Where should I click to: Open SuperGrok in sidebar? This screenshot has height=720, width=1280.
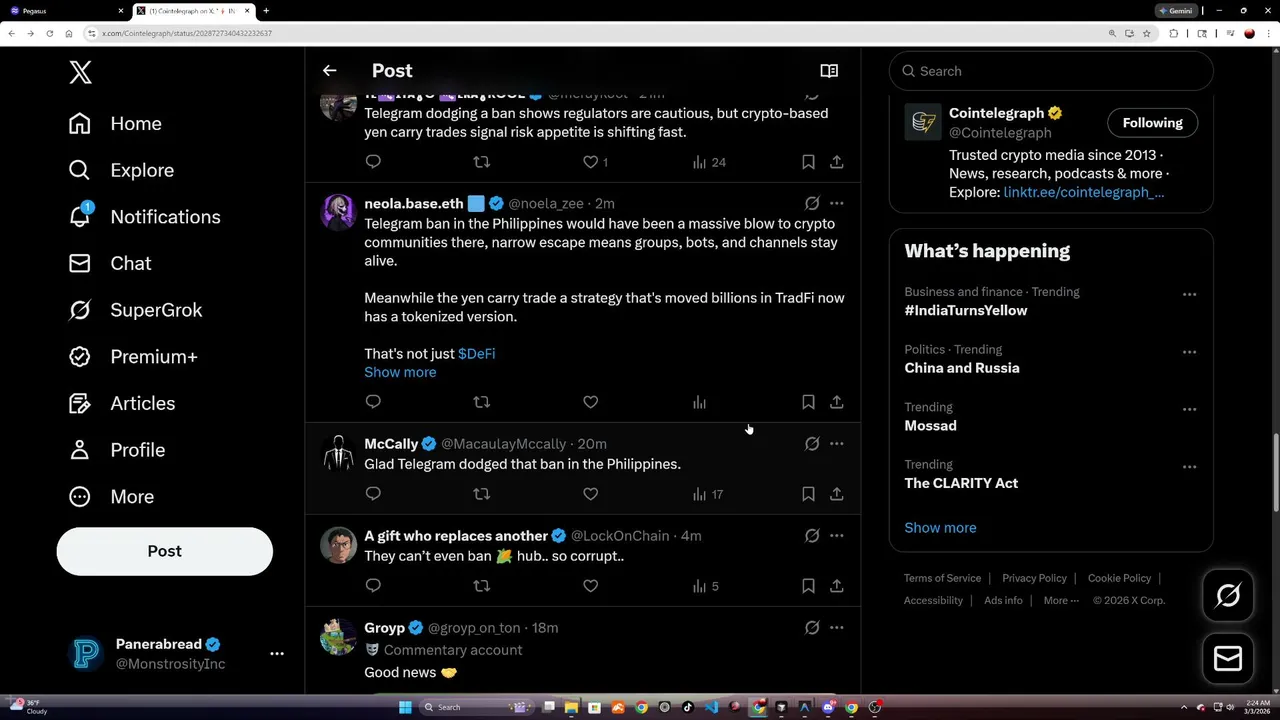pyautogui.click(x=135, y=310)
